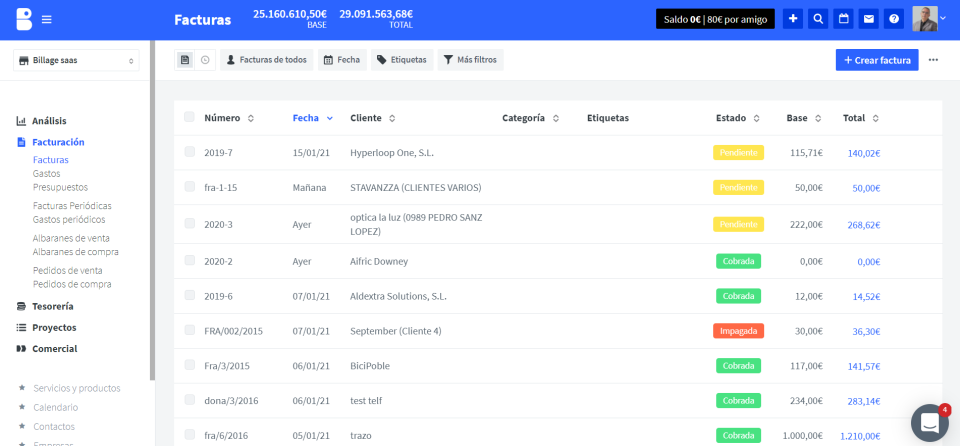Click the Proyectos list icon
Viewport: 960px width, 446px height.
pyautogui.click(x=21, y=327)
